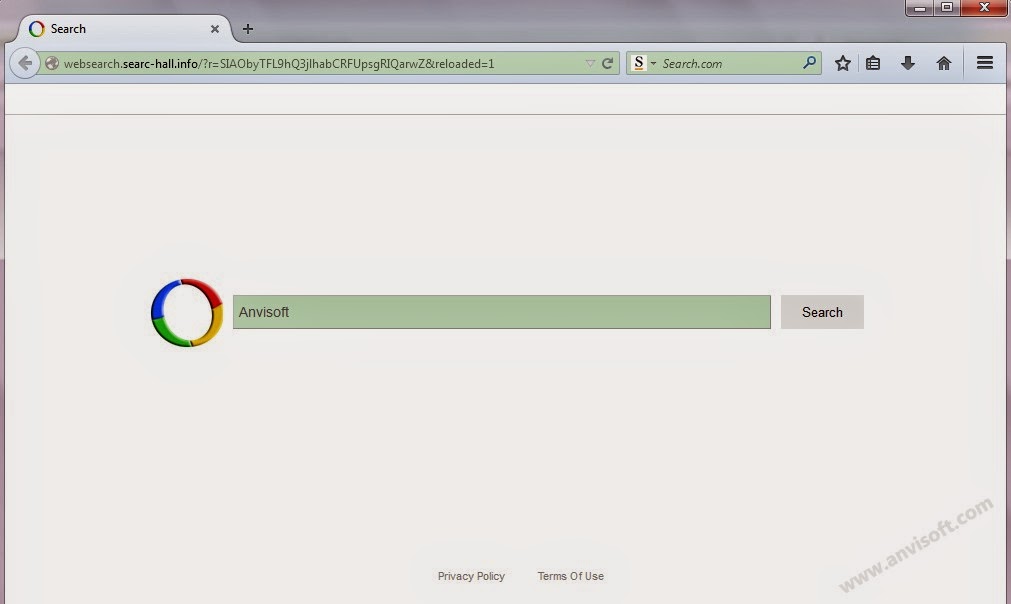1011x604 pixels.
Task: Open the URL history dropdown arrow
Action: [590, 63]
